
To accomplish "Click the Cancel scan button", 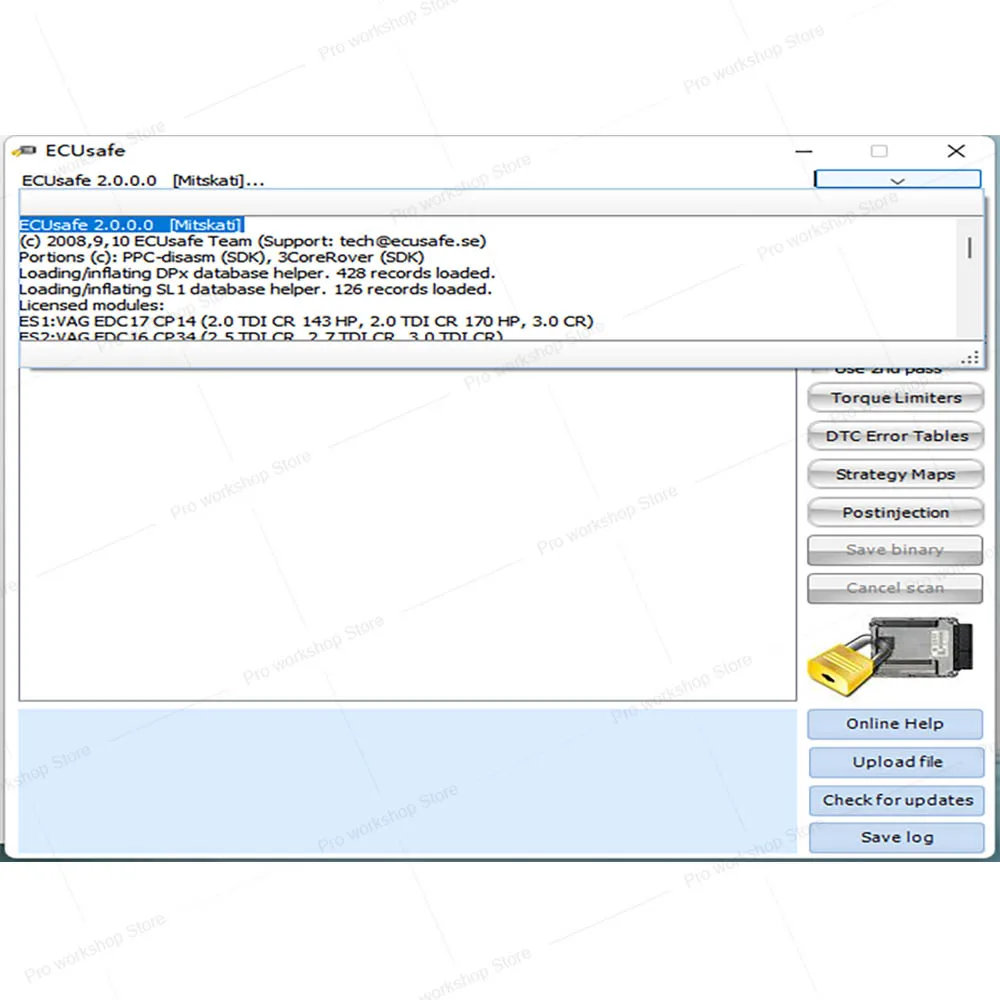I will pyautogui.click(x=895, y=588).
